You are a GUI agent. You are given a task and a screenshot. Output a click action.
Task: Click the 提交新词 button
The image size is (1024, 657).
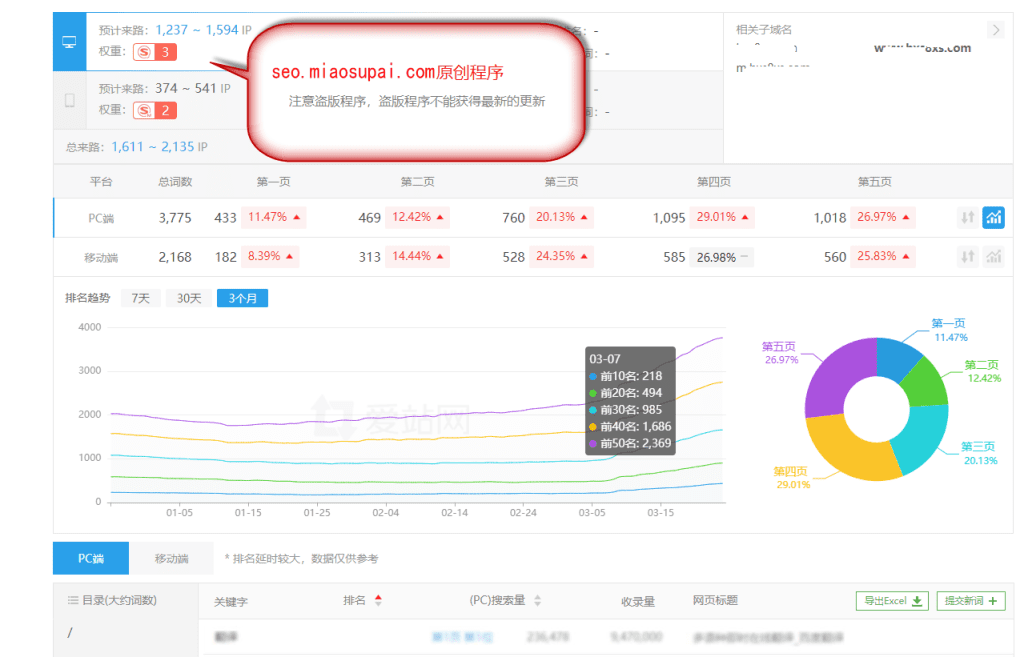(970, 601)
